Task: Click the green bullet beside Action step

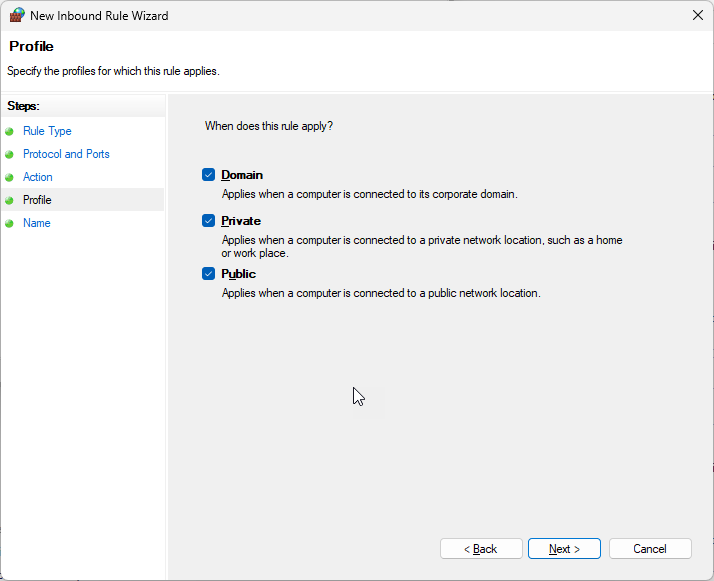Action: tap(10, 177)
